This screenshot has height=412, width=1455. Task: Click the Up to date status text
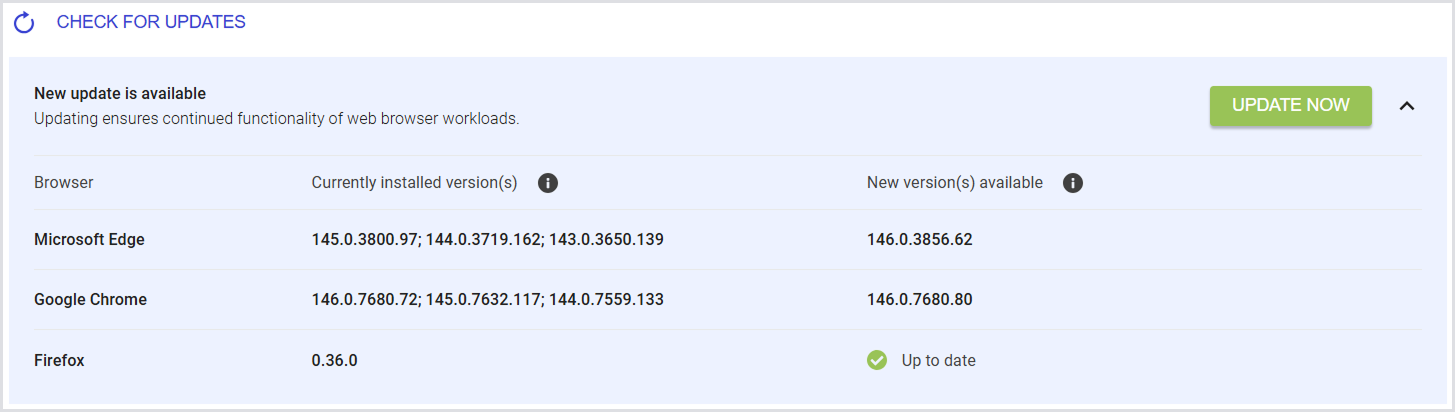[x=938, y=360]
